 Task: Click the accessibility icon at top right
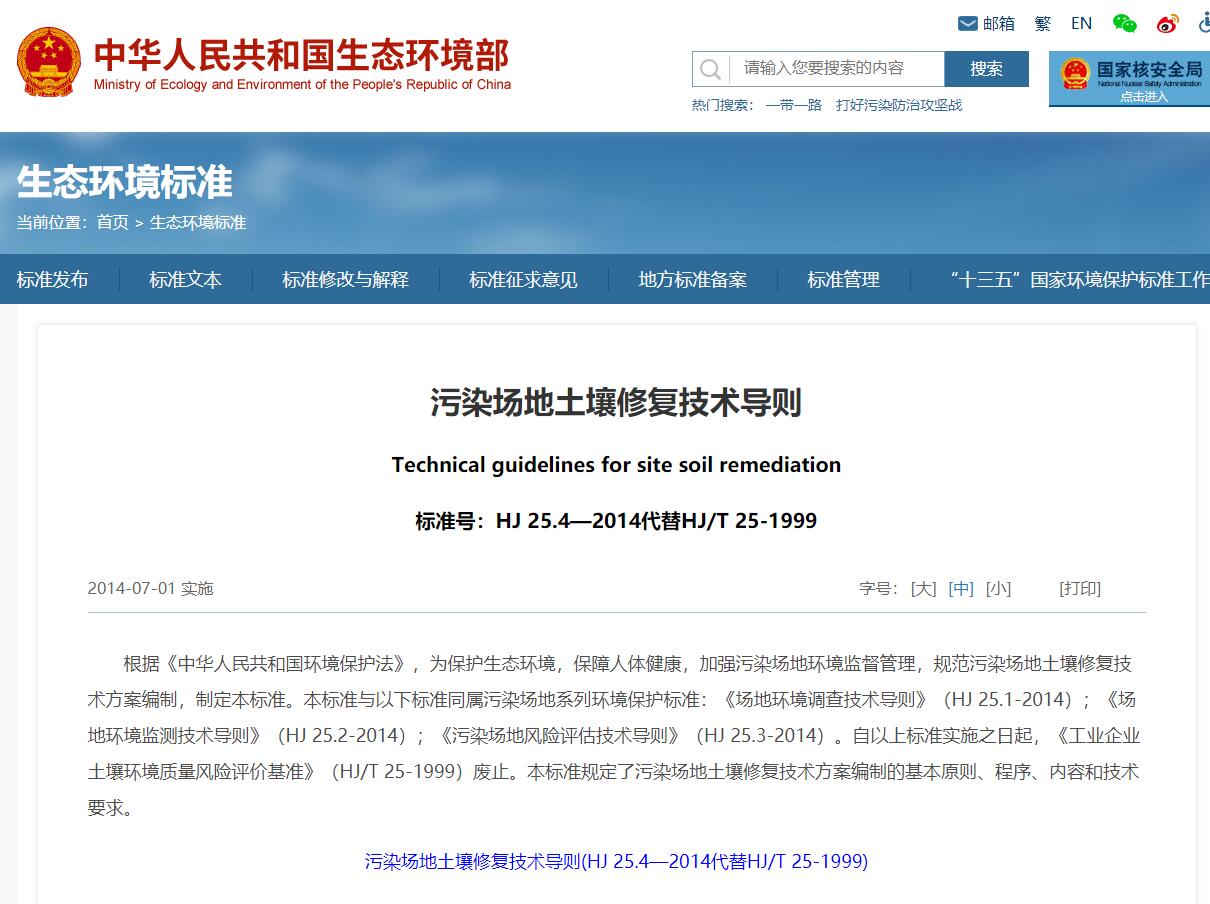(1202, 23)
